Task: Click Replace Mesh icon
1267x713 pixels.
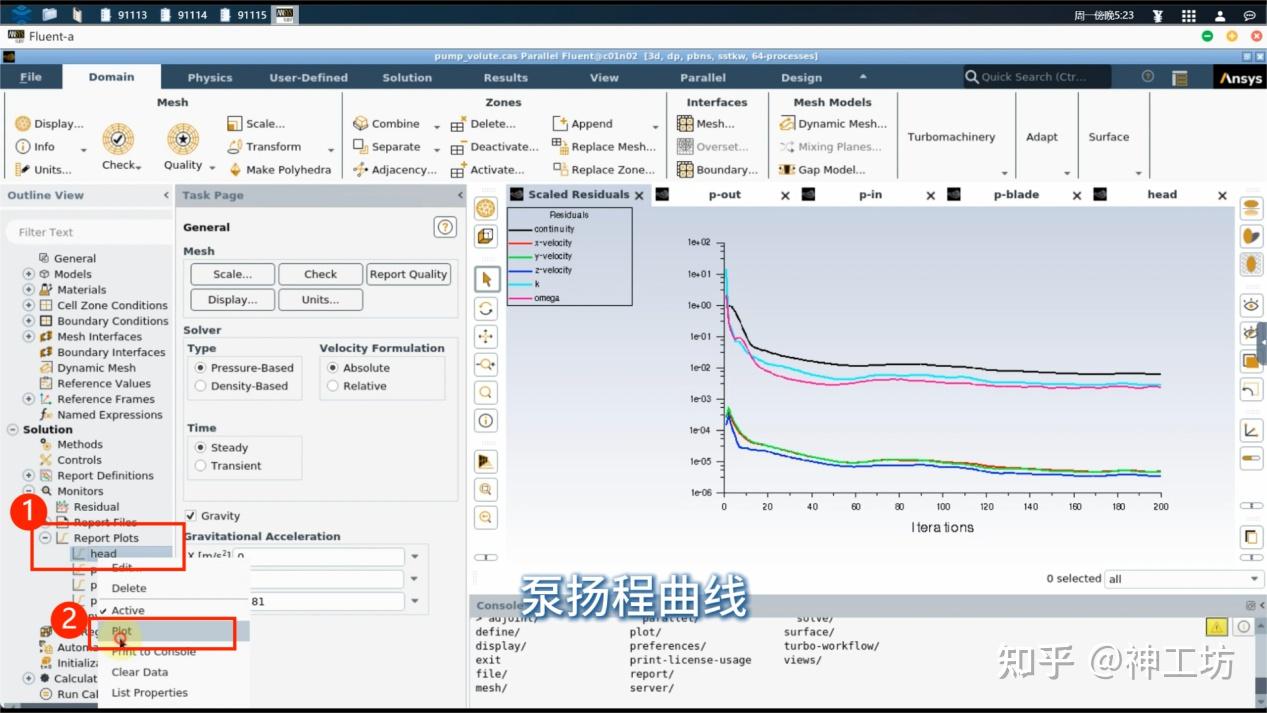Action: click(x=560, y=147)
